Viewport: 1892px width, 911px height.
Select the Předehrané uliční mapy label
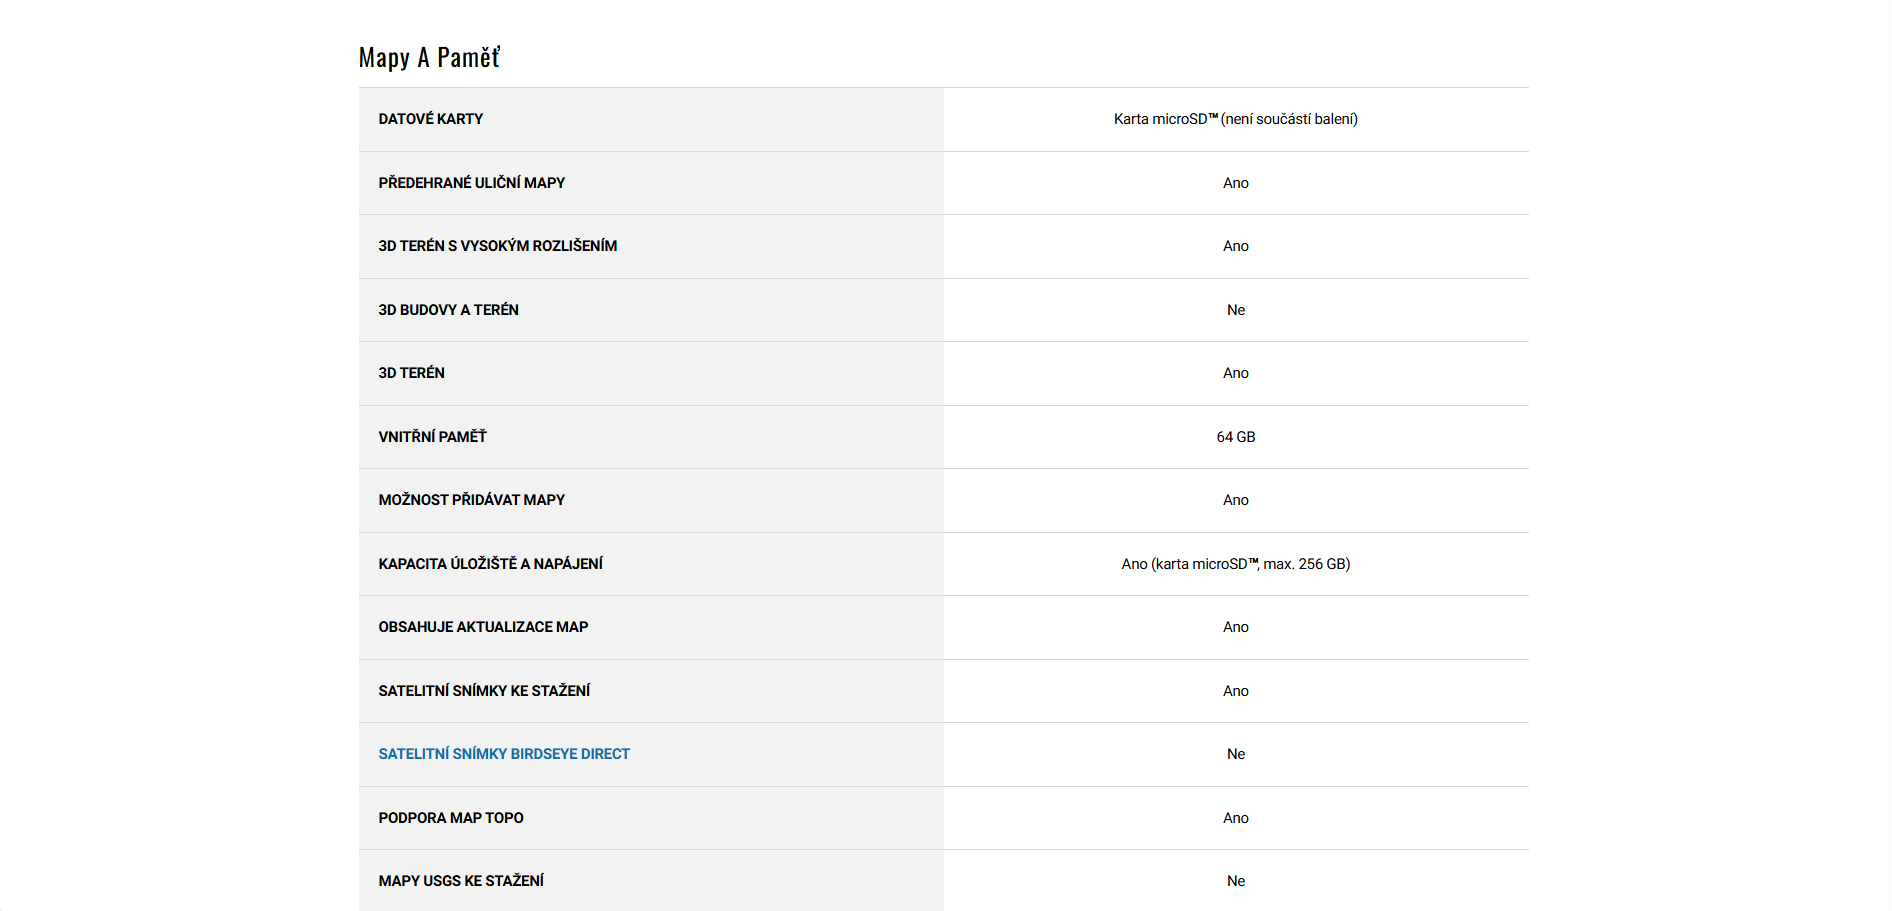471,183
